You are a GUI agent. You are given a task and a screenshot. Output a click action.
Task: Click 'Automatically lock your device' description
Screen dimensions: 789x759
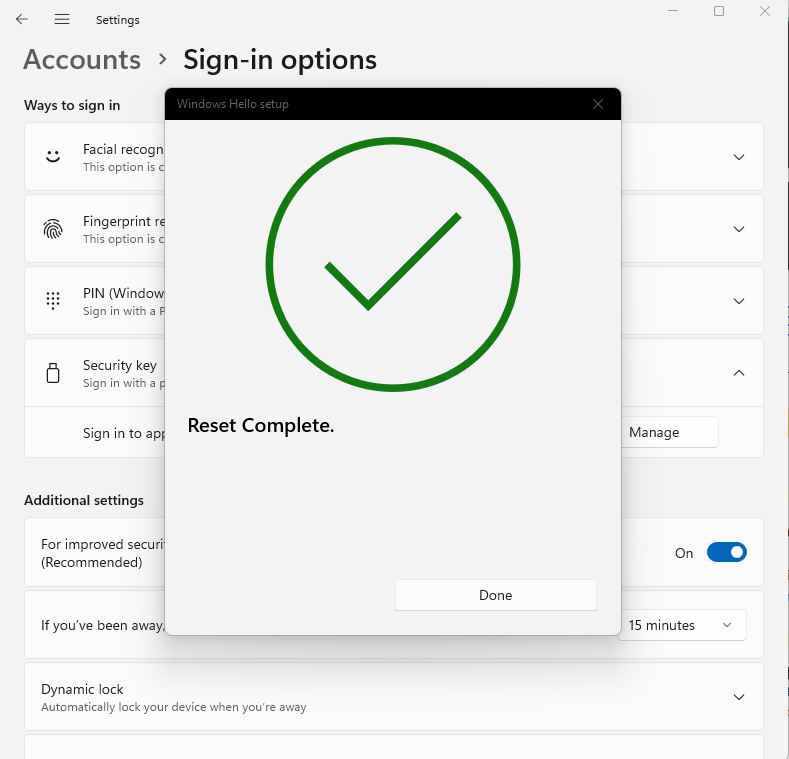tap(174, 707)
